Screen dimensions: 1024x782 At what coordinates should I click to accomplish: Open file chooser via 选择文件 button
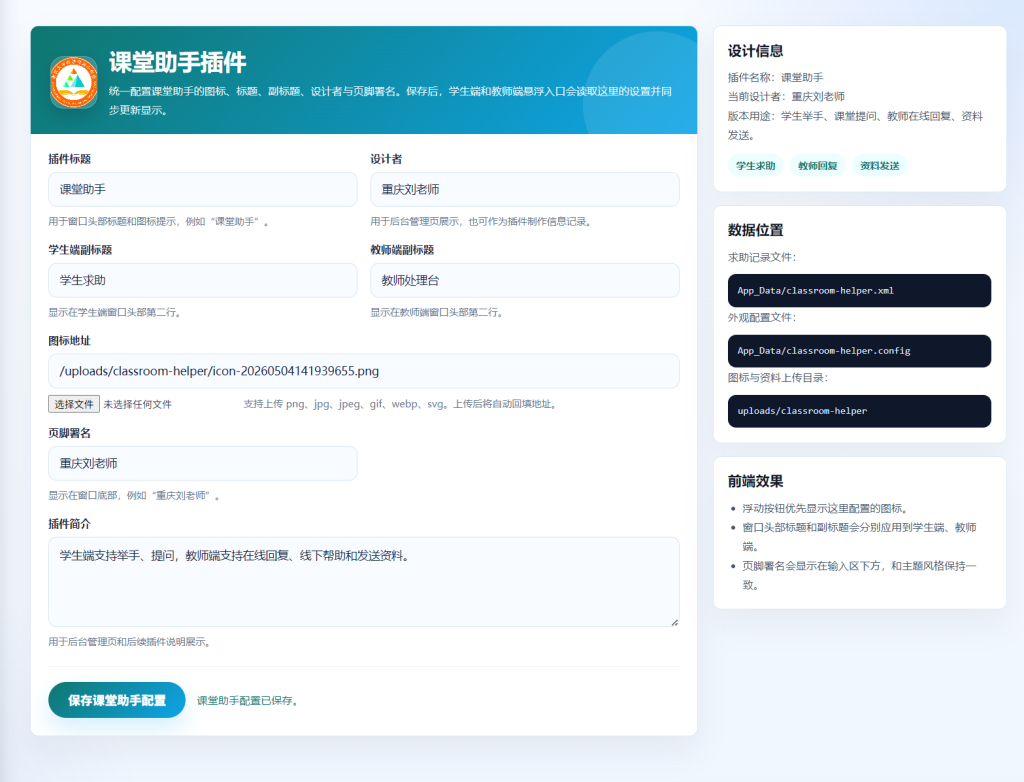(74, 404)
